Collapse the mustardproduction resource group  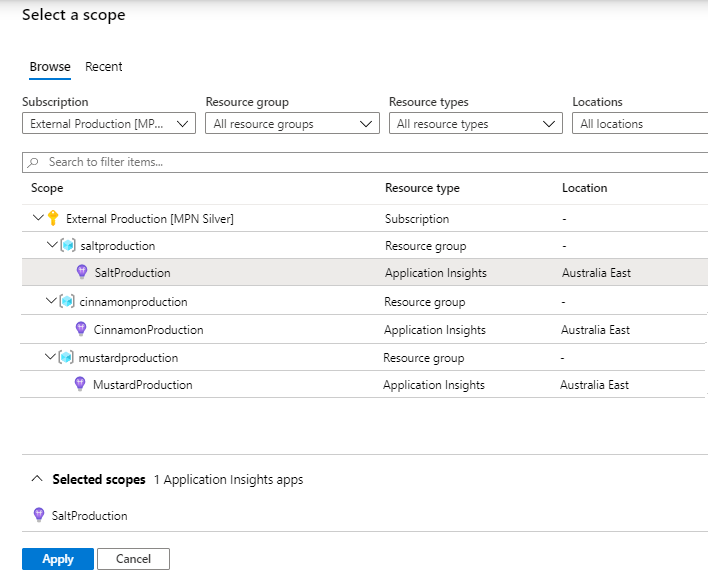click(51, 357)
